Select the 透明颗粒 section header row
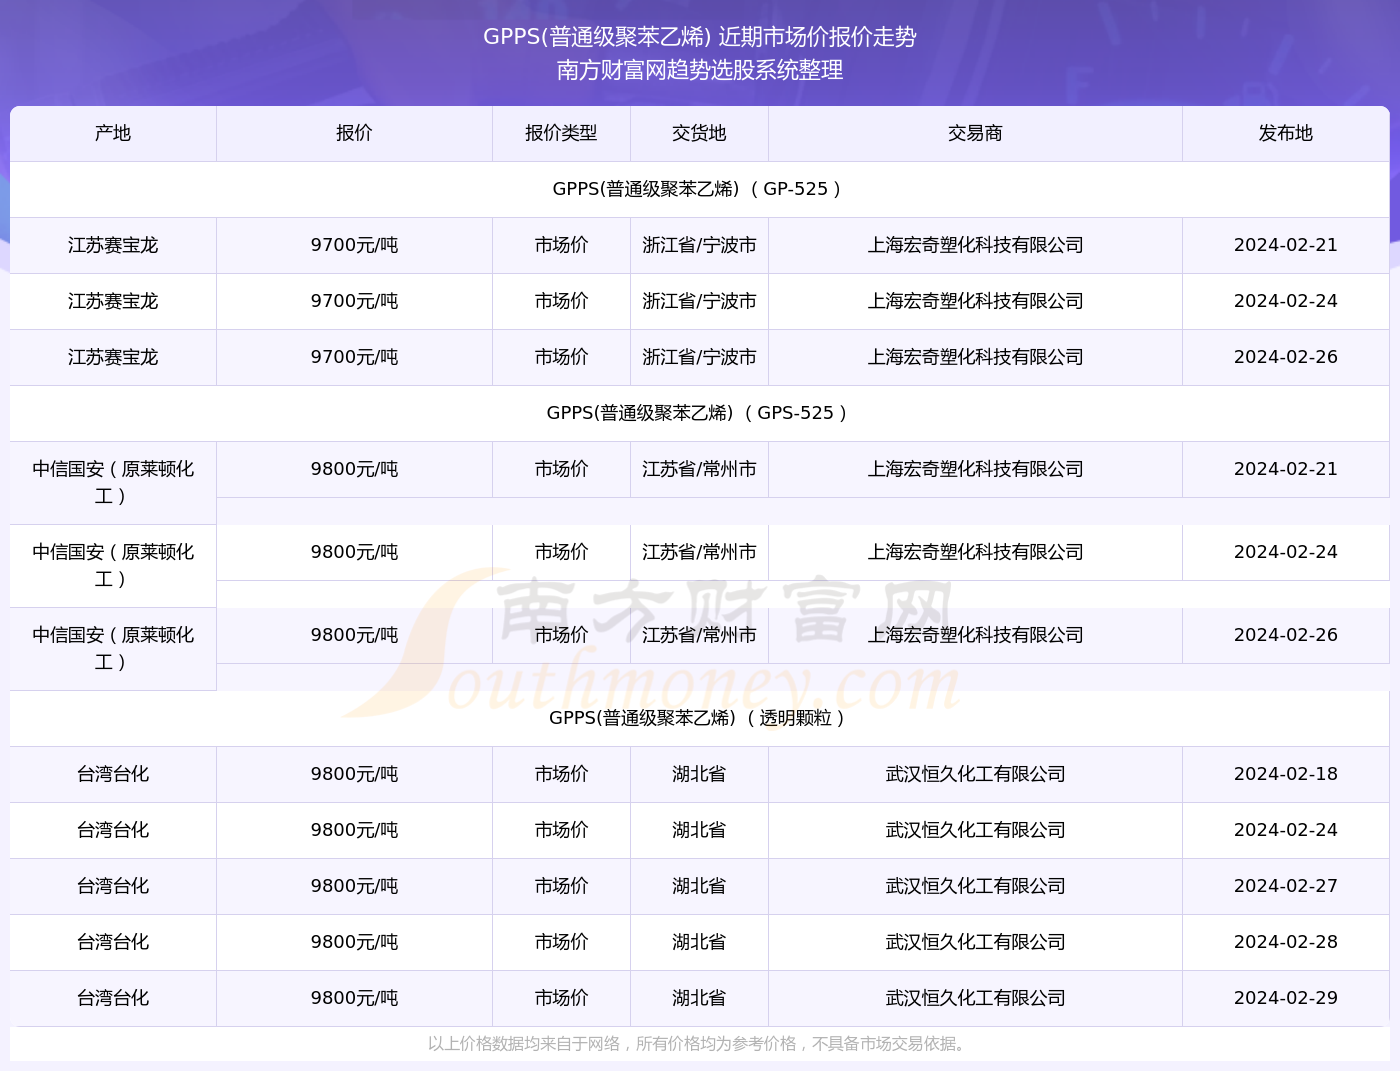 pos(698,717)
